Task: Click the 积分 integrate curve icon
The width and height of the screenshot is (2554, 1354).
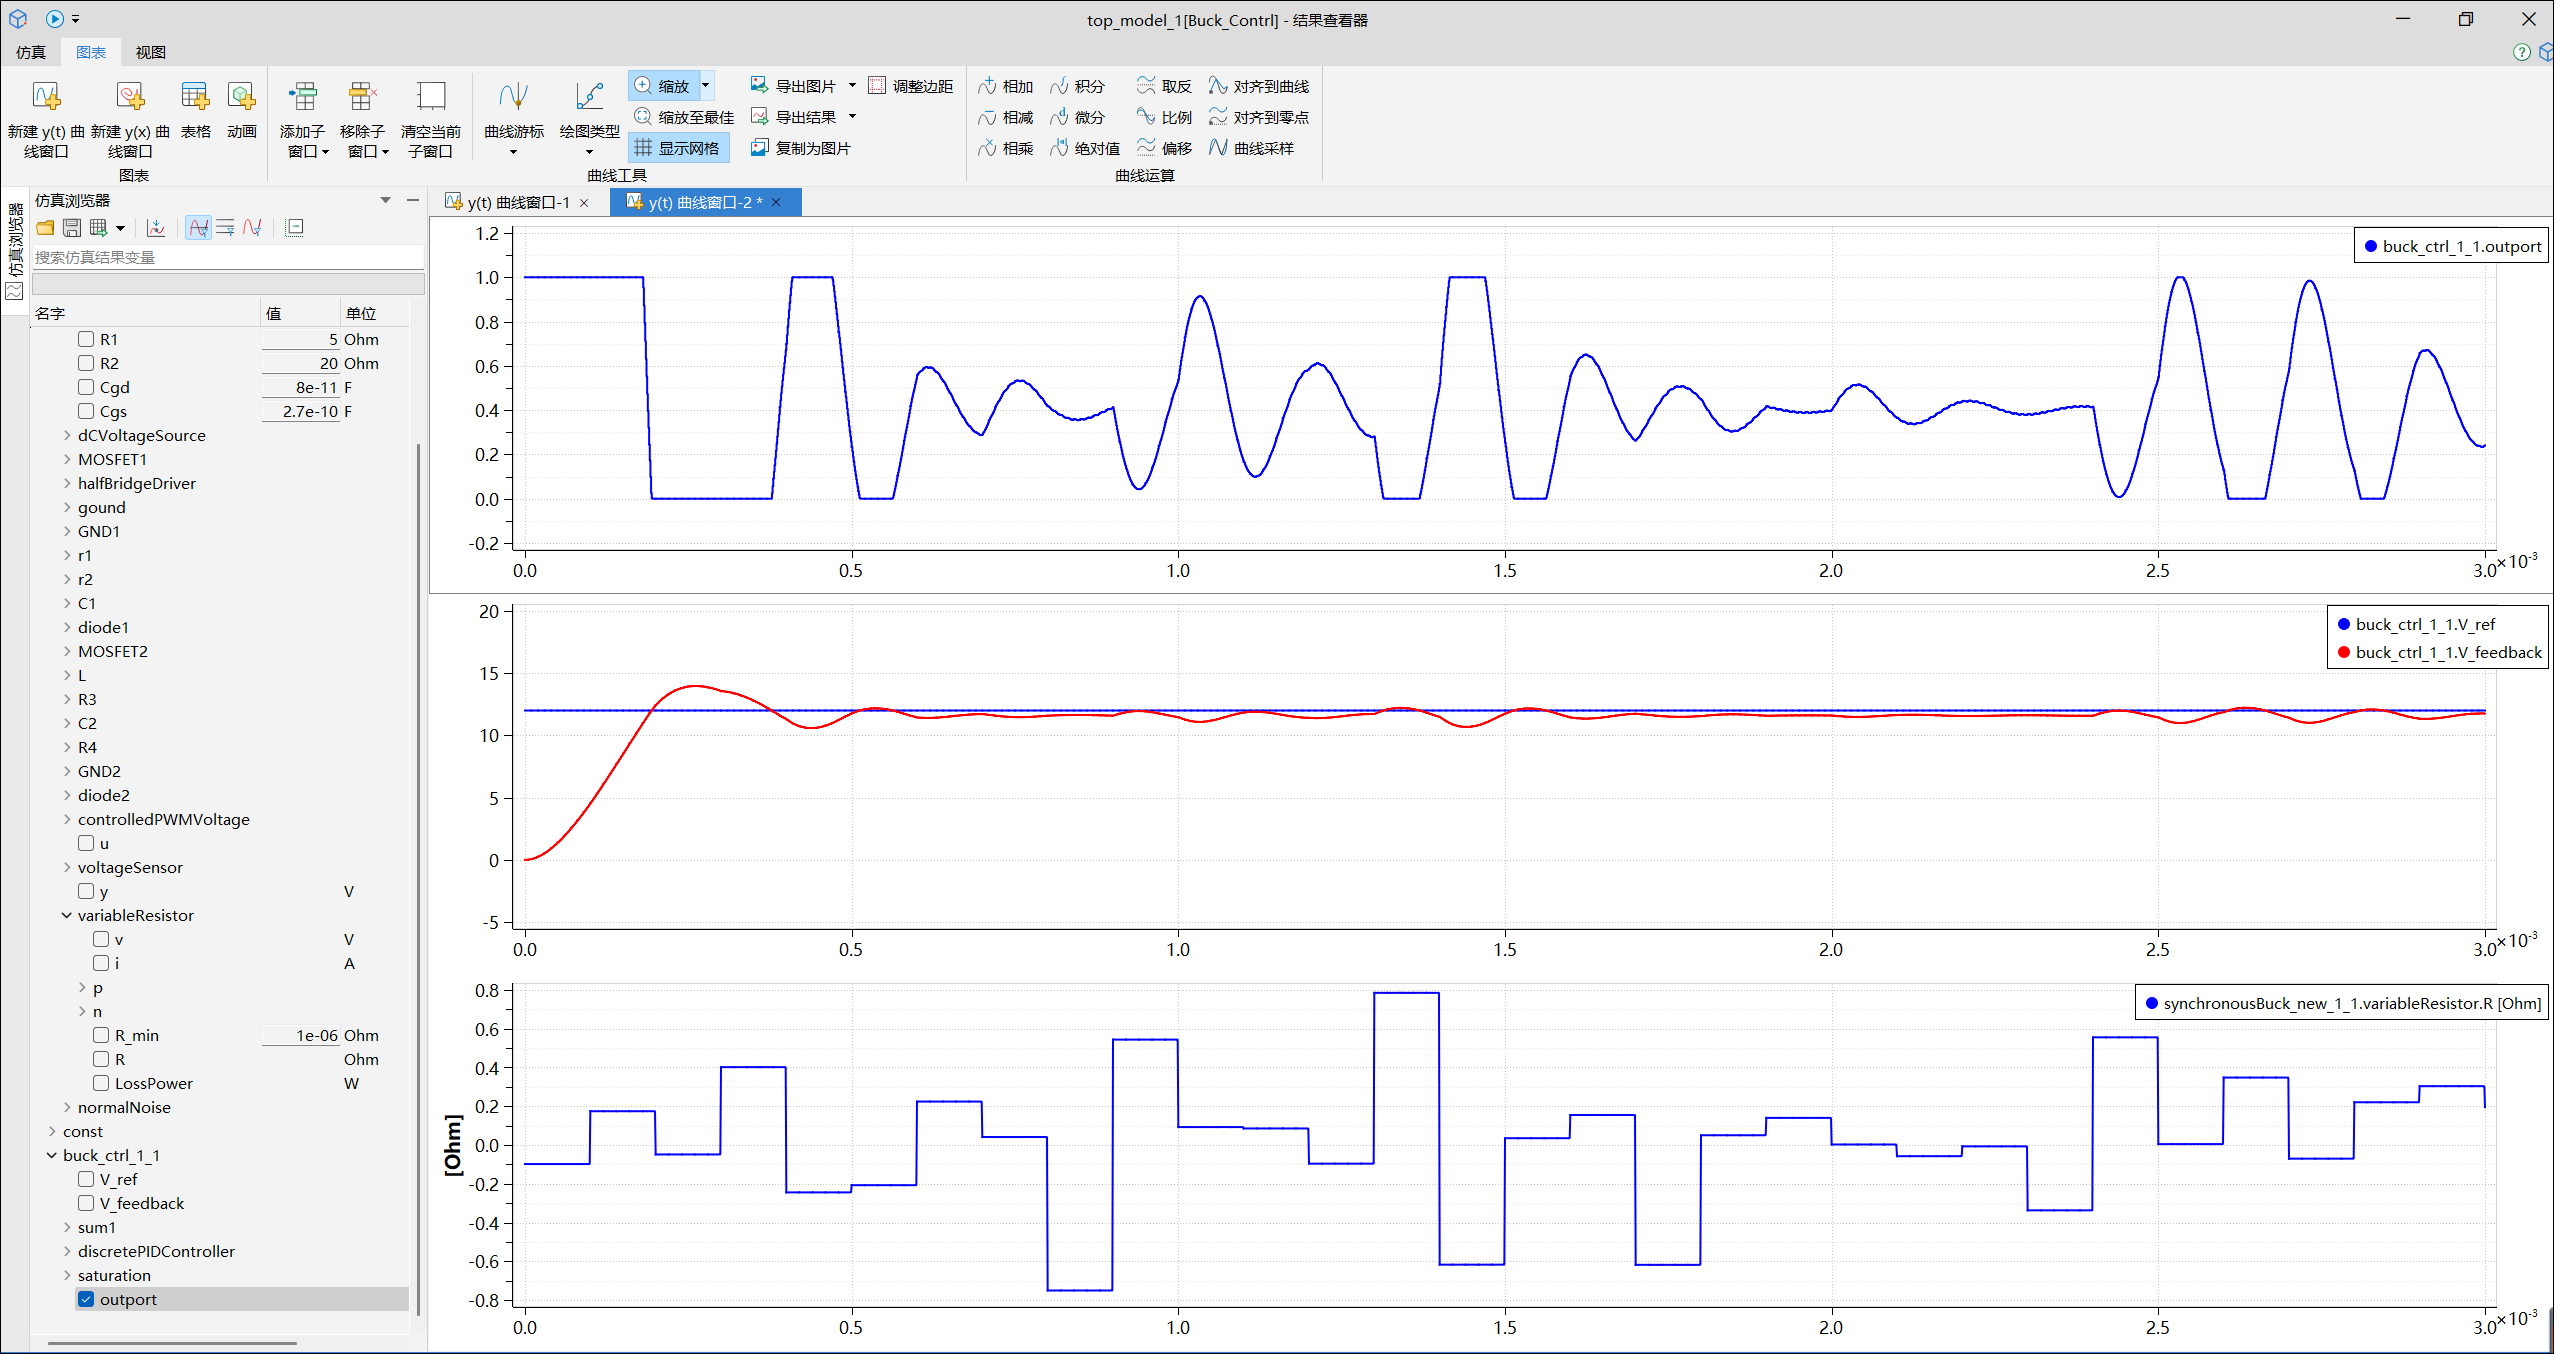Action: coord(1060,87)
